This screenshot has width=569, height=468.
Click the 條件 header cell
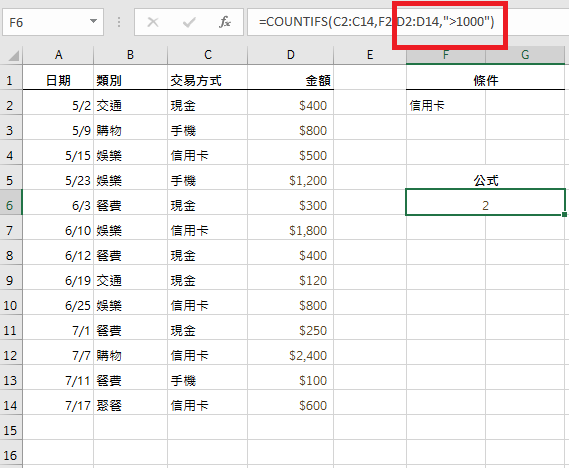[486, 81]
